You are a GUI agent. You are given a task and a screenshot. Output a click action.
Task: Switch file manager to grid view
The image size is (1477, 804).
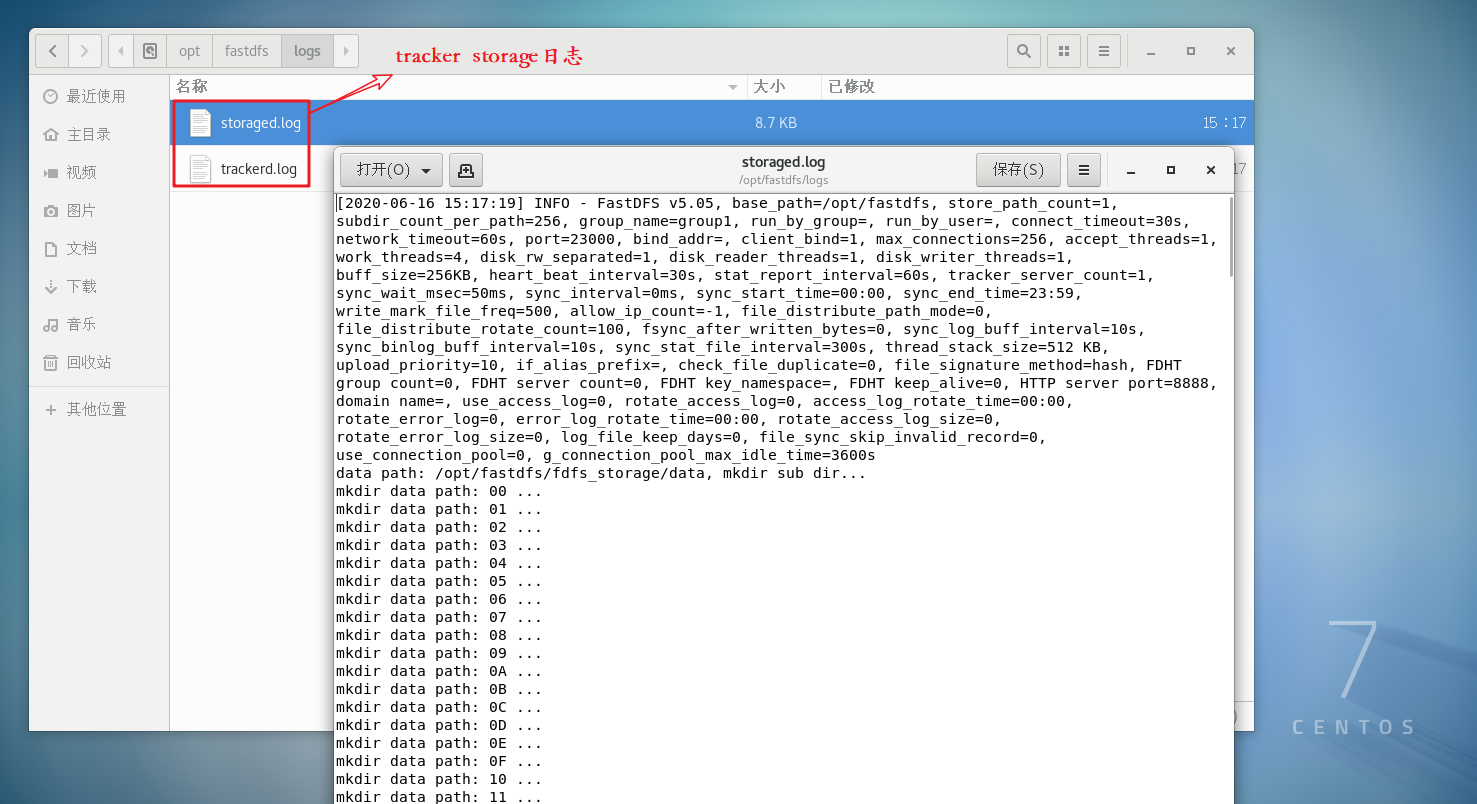pos(1064,51)
